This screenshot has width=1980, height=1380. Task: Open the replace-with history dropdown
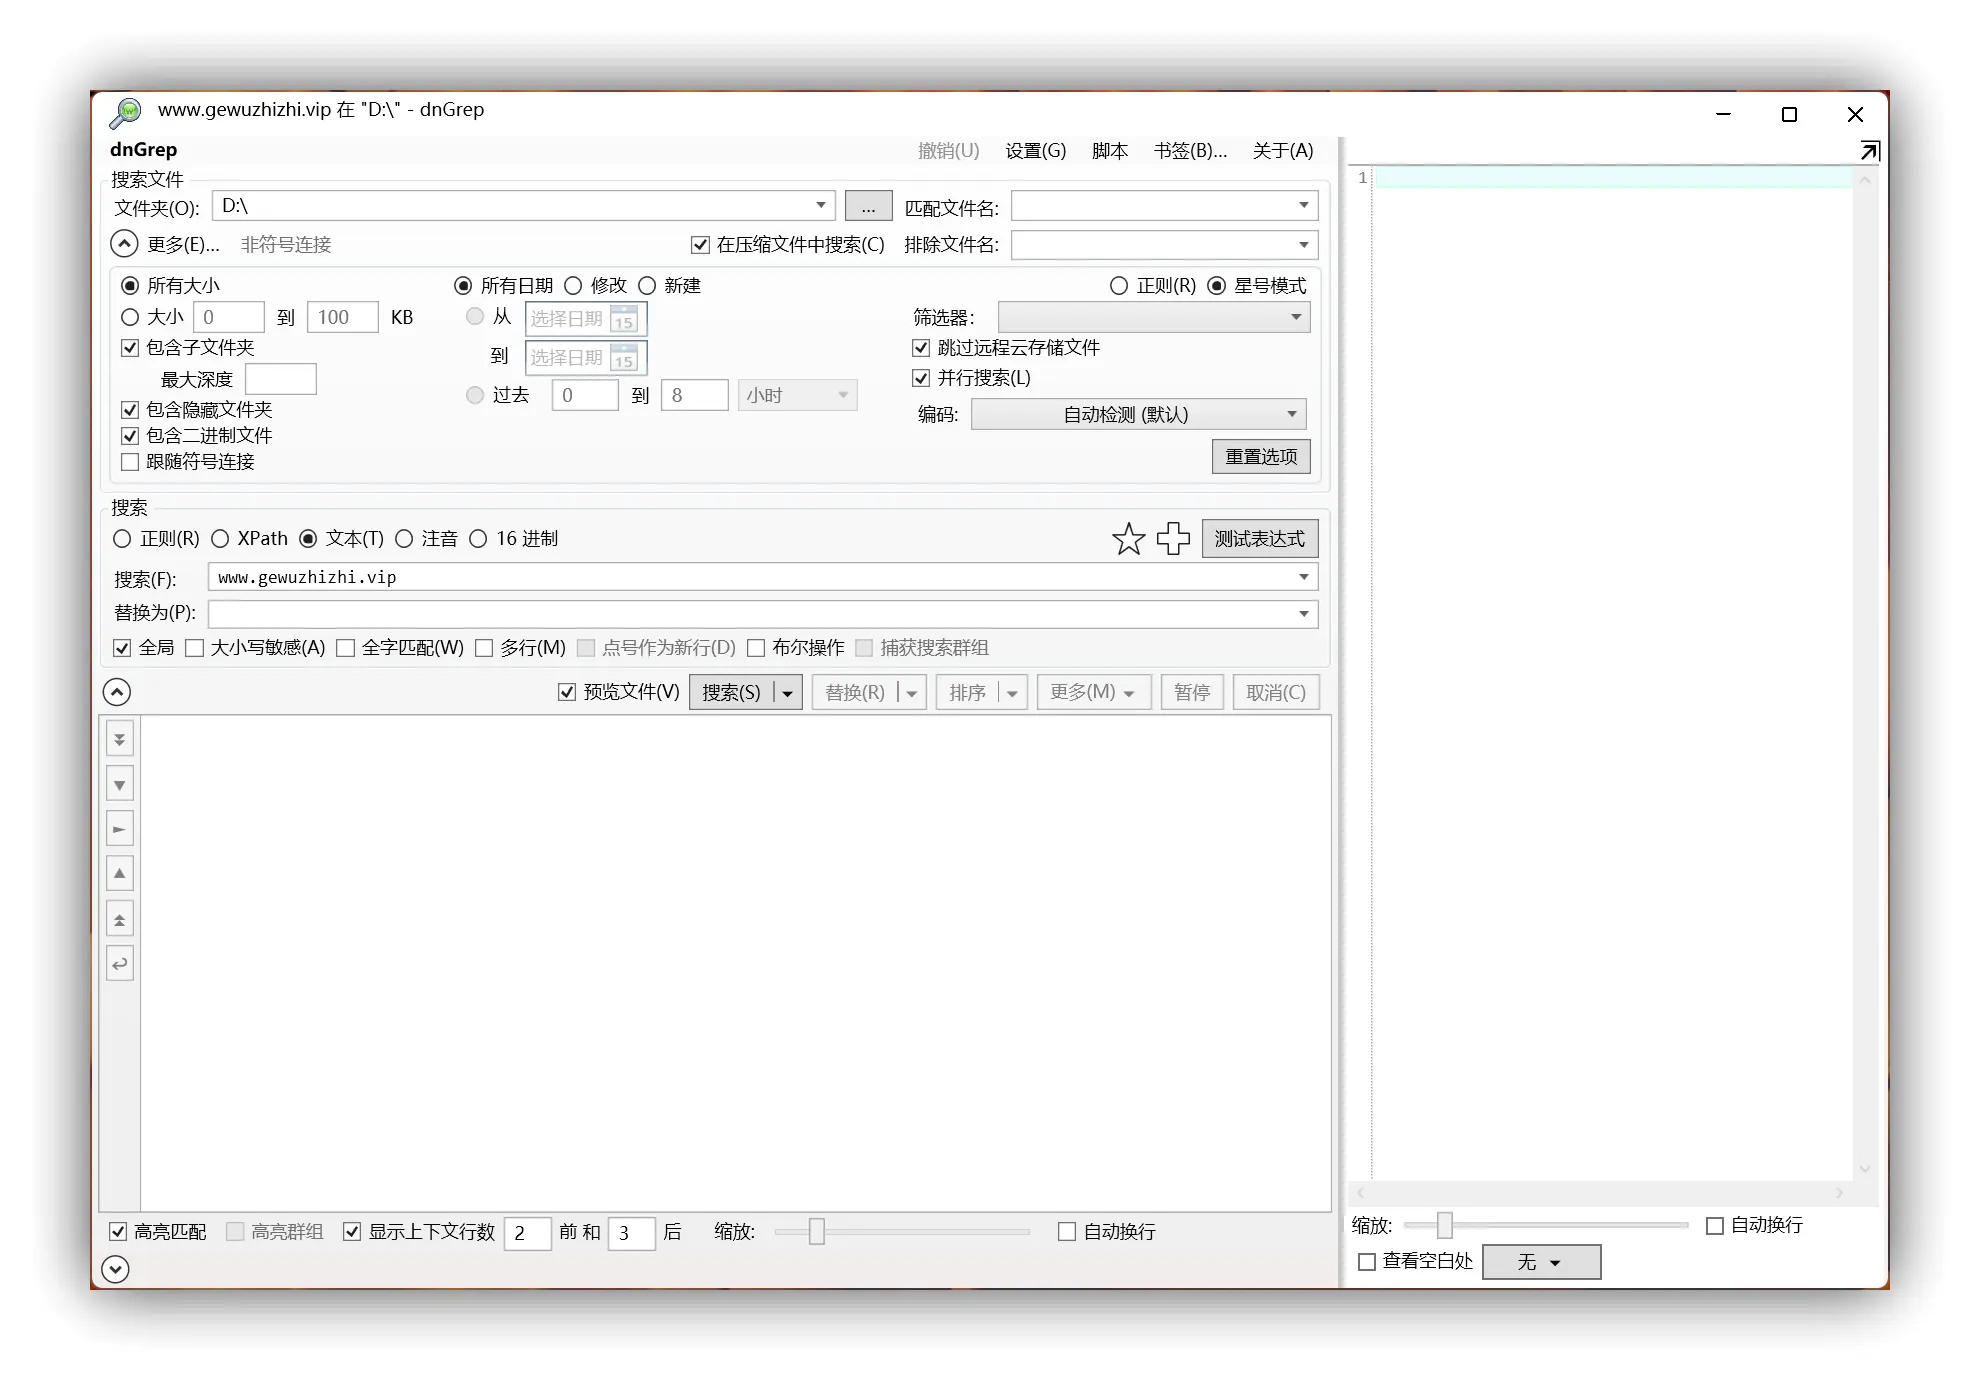pyautogui.click(x=1304, y=614)
